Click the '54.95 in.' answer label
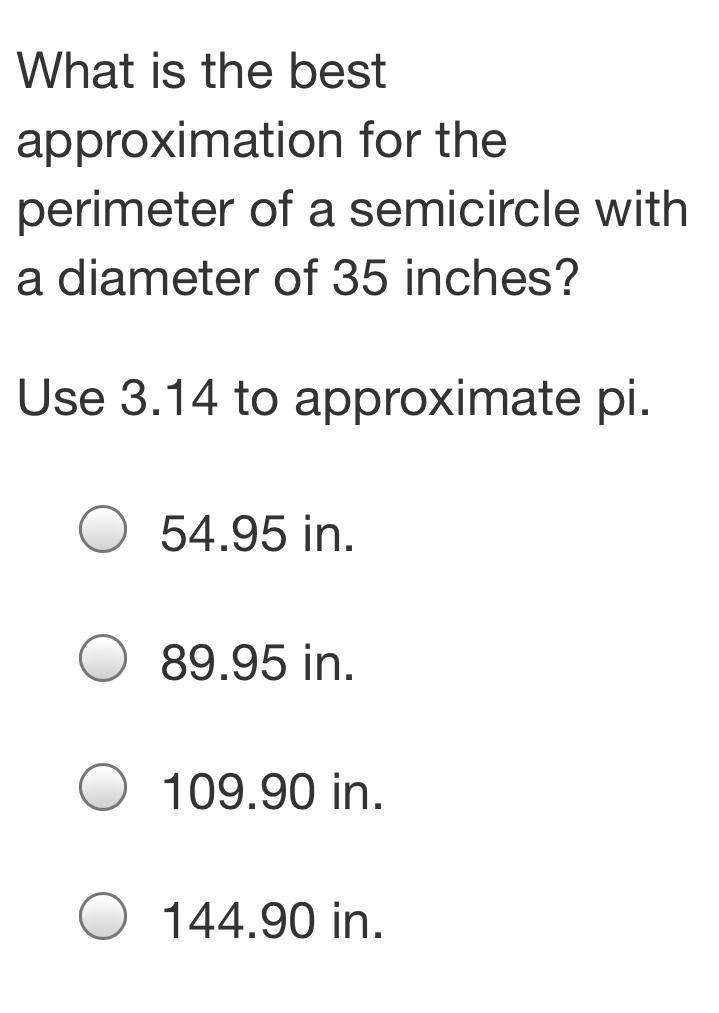The width and height of the screenshot is (719, 1013). tap(258, 534)
